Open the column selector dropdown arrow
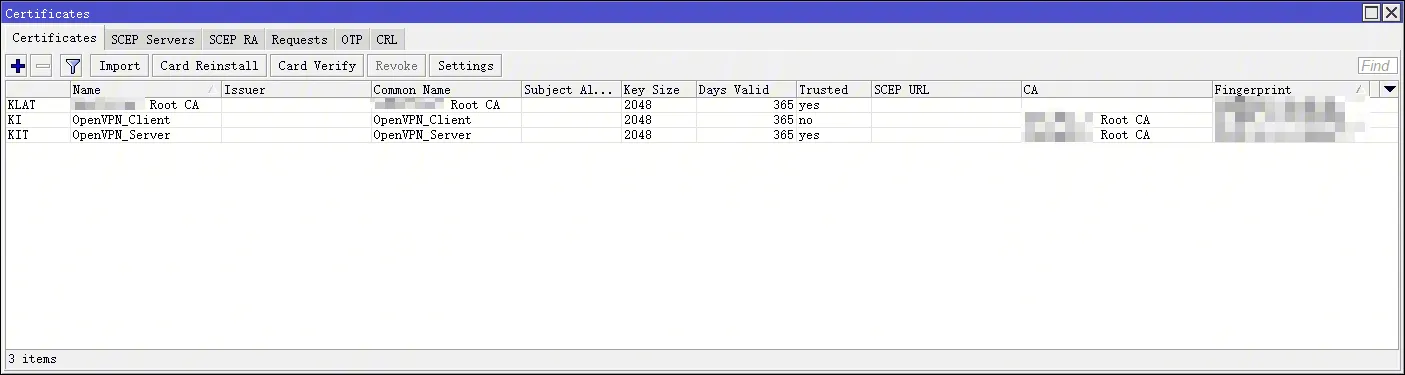The width and height of the screenshot is (1405, 375). coord(1389,89)
